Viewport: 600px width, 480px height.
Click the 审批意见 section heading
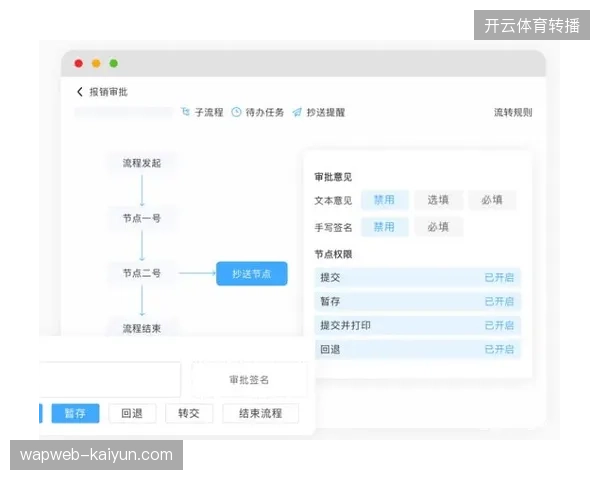click(x=333, y=177)
